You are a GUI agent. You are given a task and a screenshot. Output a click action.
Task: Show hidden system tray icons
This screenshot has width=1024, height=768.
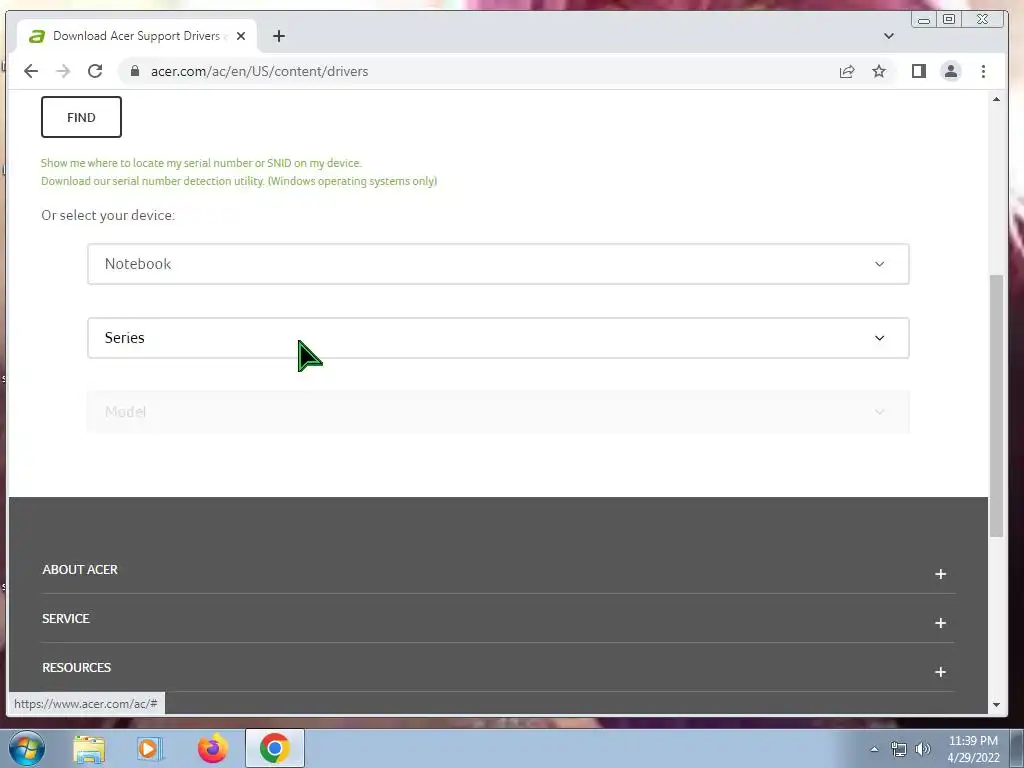(874, 749)
